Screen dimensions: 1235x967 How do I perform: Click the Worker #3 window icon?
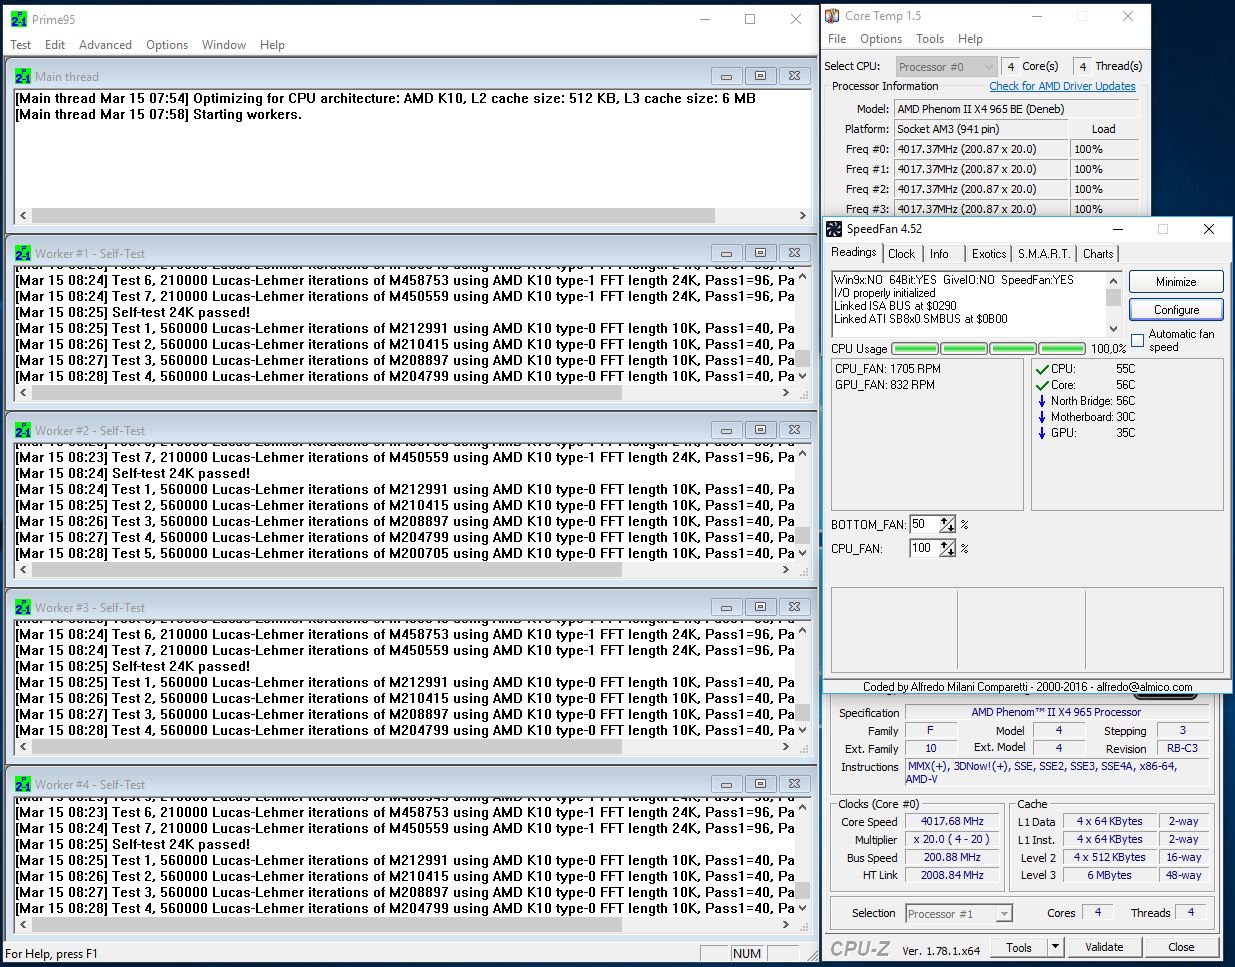click(x=23, y=607)
